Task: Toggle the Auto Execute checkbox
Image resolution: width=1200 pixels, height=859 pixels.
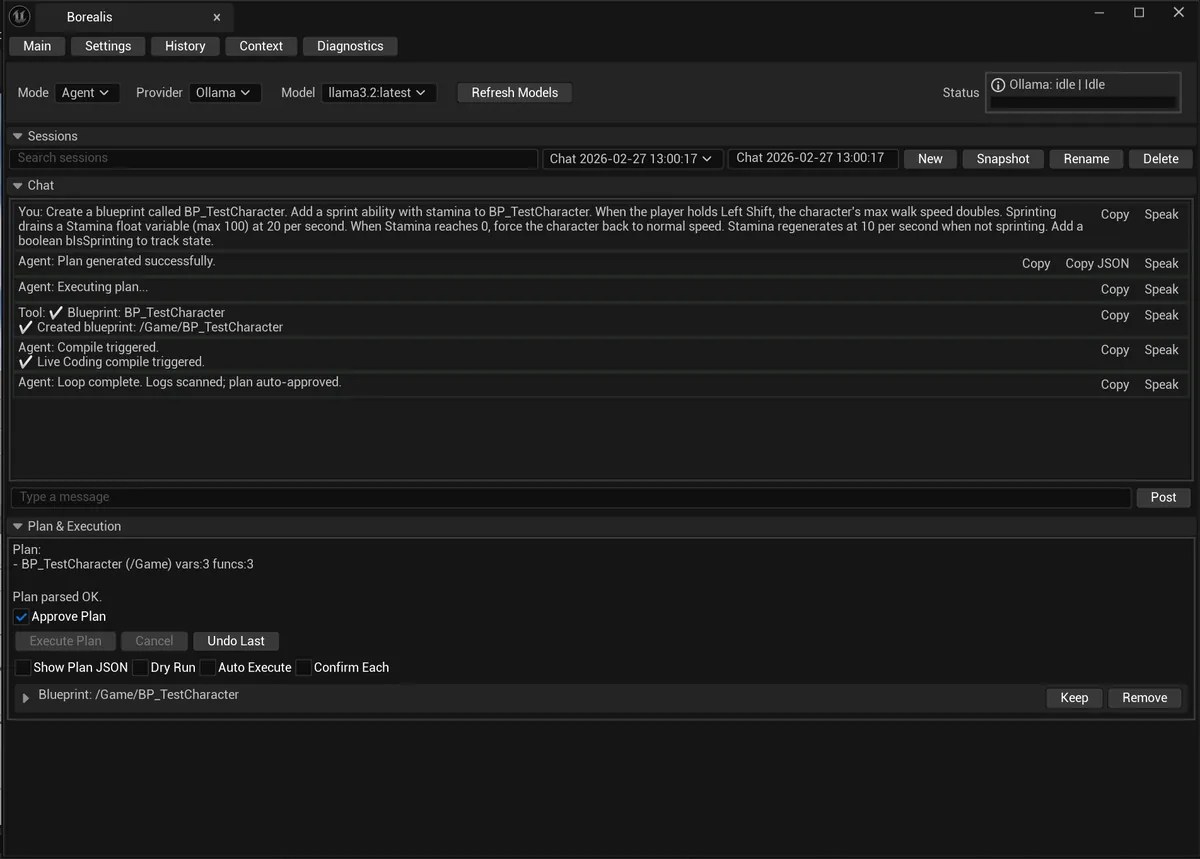Action: 207,667
